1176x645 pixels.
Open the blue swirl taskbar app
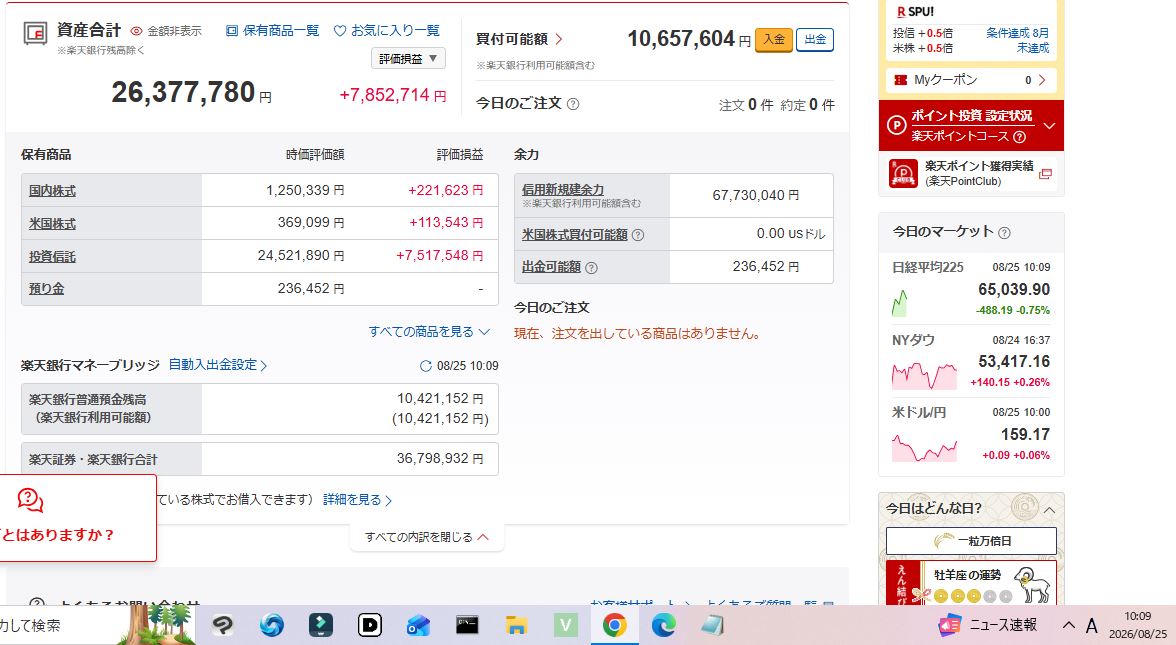tap(272, 625)
